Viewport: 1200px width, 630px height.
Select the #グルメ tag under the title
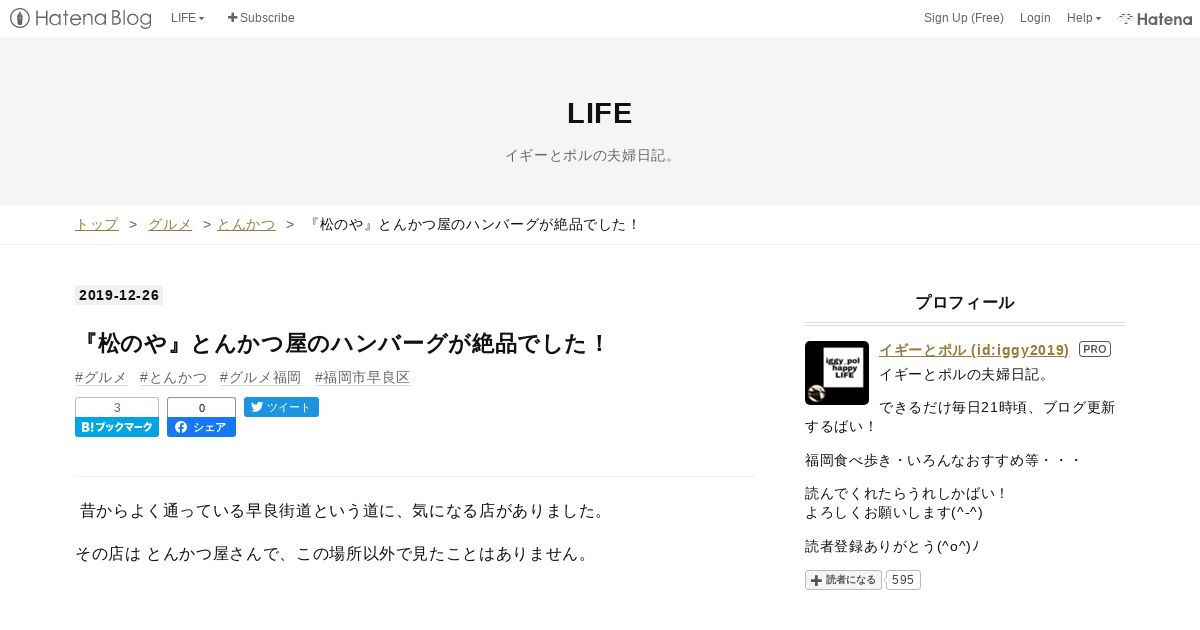tap(101, 377)
